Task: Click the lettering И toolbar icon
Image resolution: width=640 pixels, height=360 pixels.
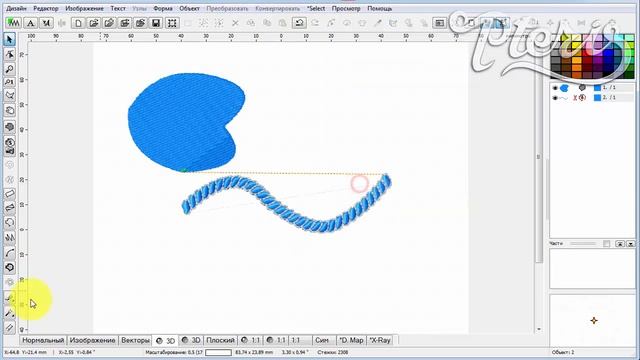Action: (46, 23)
